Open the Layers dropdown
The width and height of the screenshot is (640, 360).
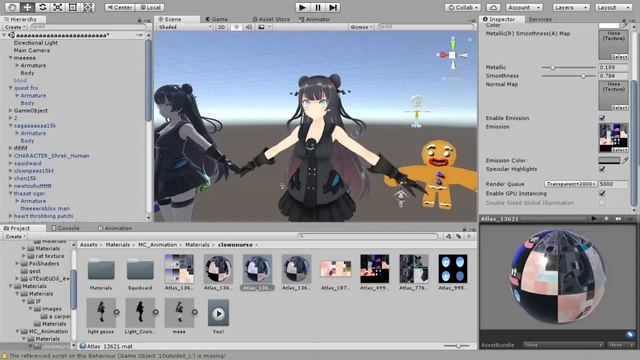point(571,7)
